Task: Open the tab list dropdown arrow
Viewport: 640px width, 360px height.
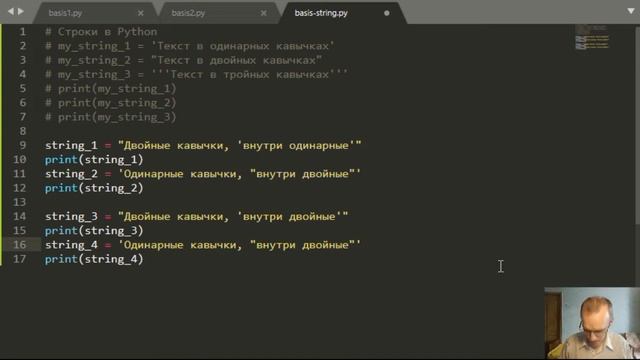Action: pos(631,11)
